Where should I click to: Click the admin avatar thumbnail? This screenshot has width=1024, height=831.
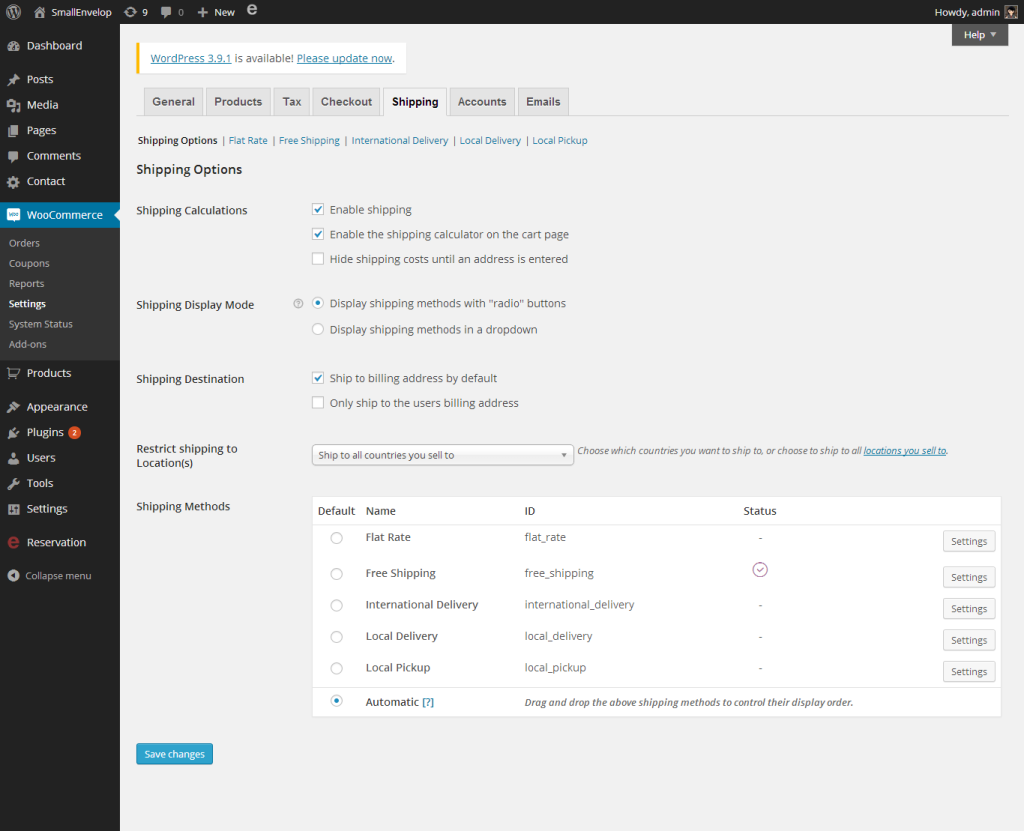point(1010,12)
